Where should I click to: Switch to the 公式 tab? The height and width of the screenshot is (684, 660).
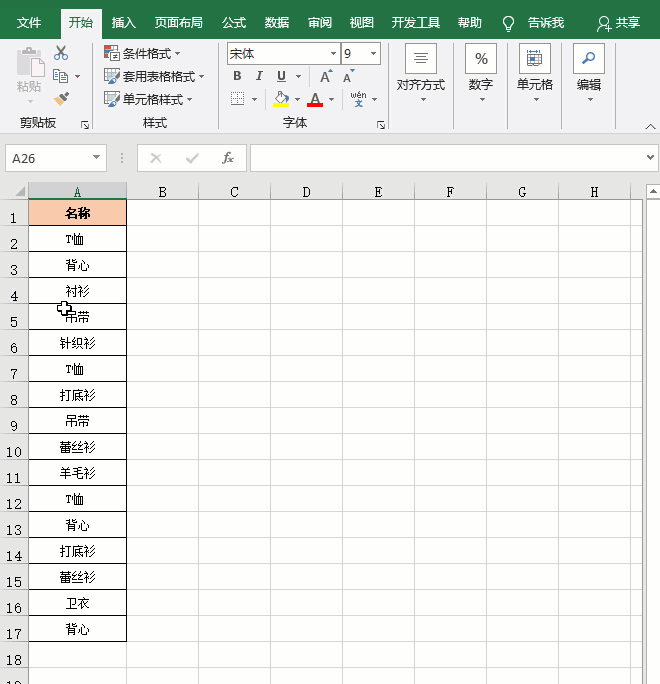pos(234,23)
